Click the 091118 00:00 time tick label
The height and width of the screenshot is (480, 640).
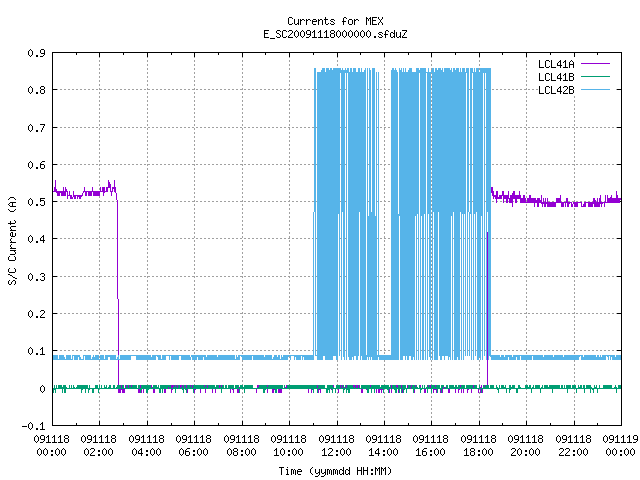(x=52, y=446)
